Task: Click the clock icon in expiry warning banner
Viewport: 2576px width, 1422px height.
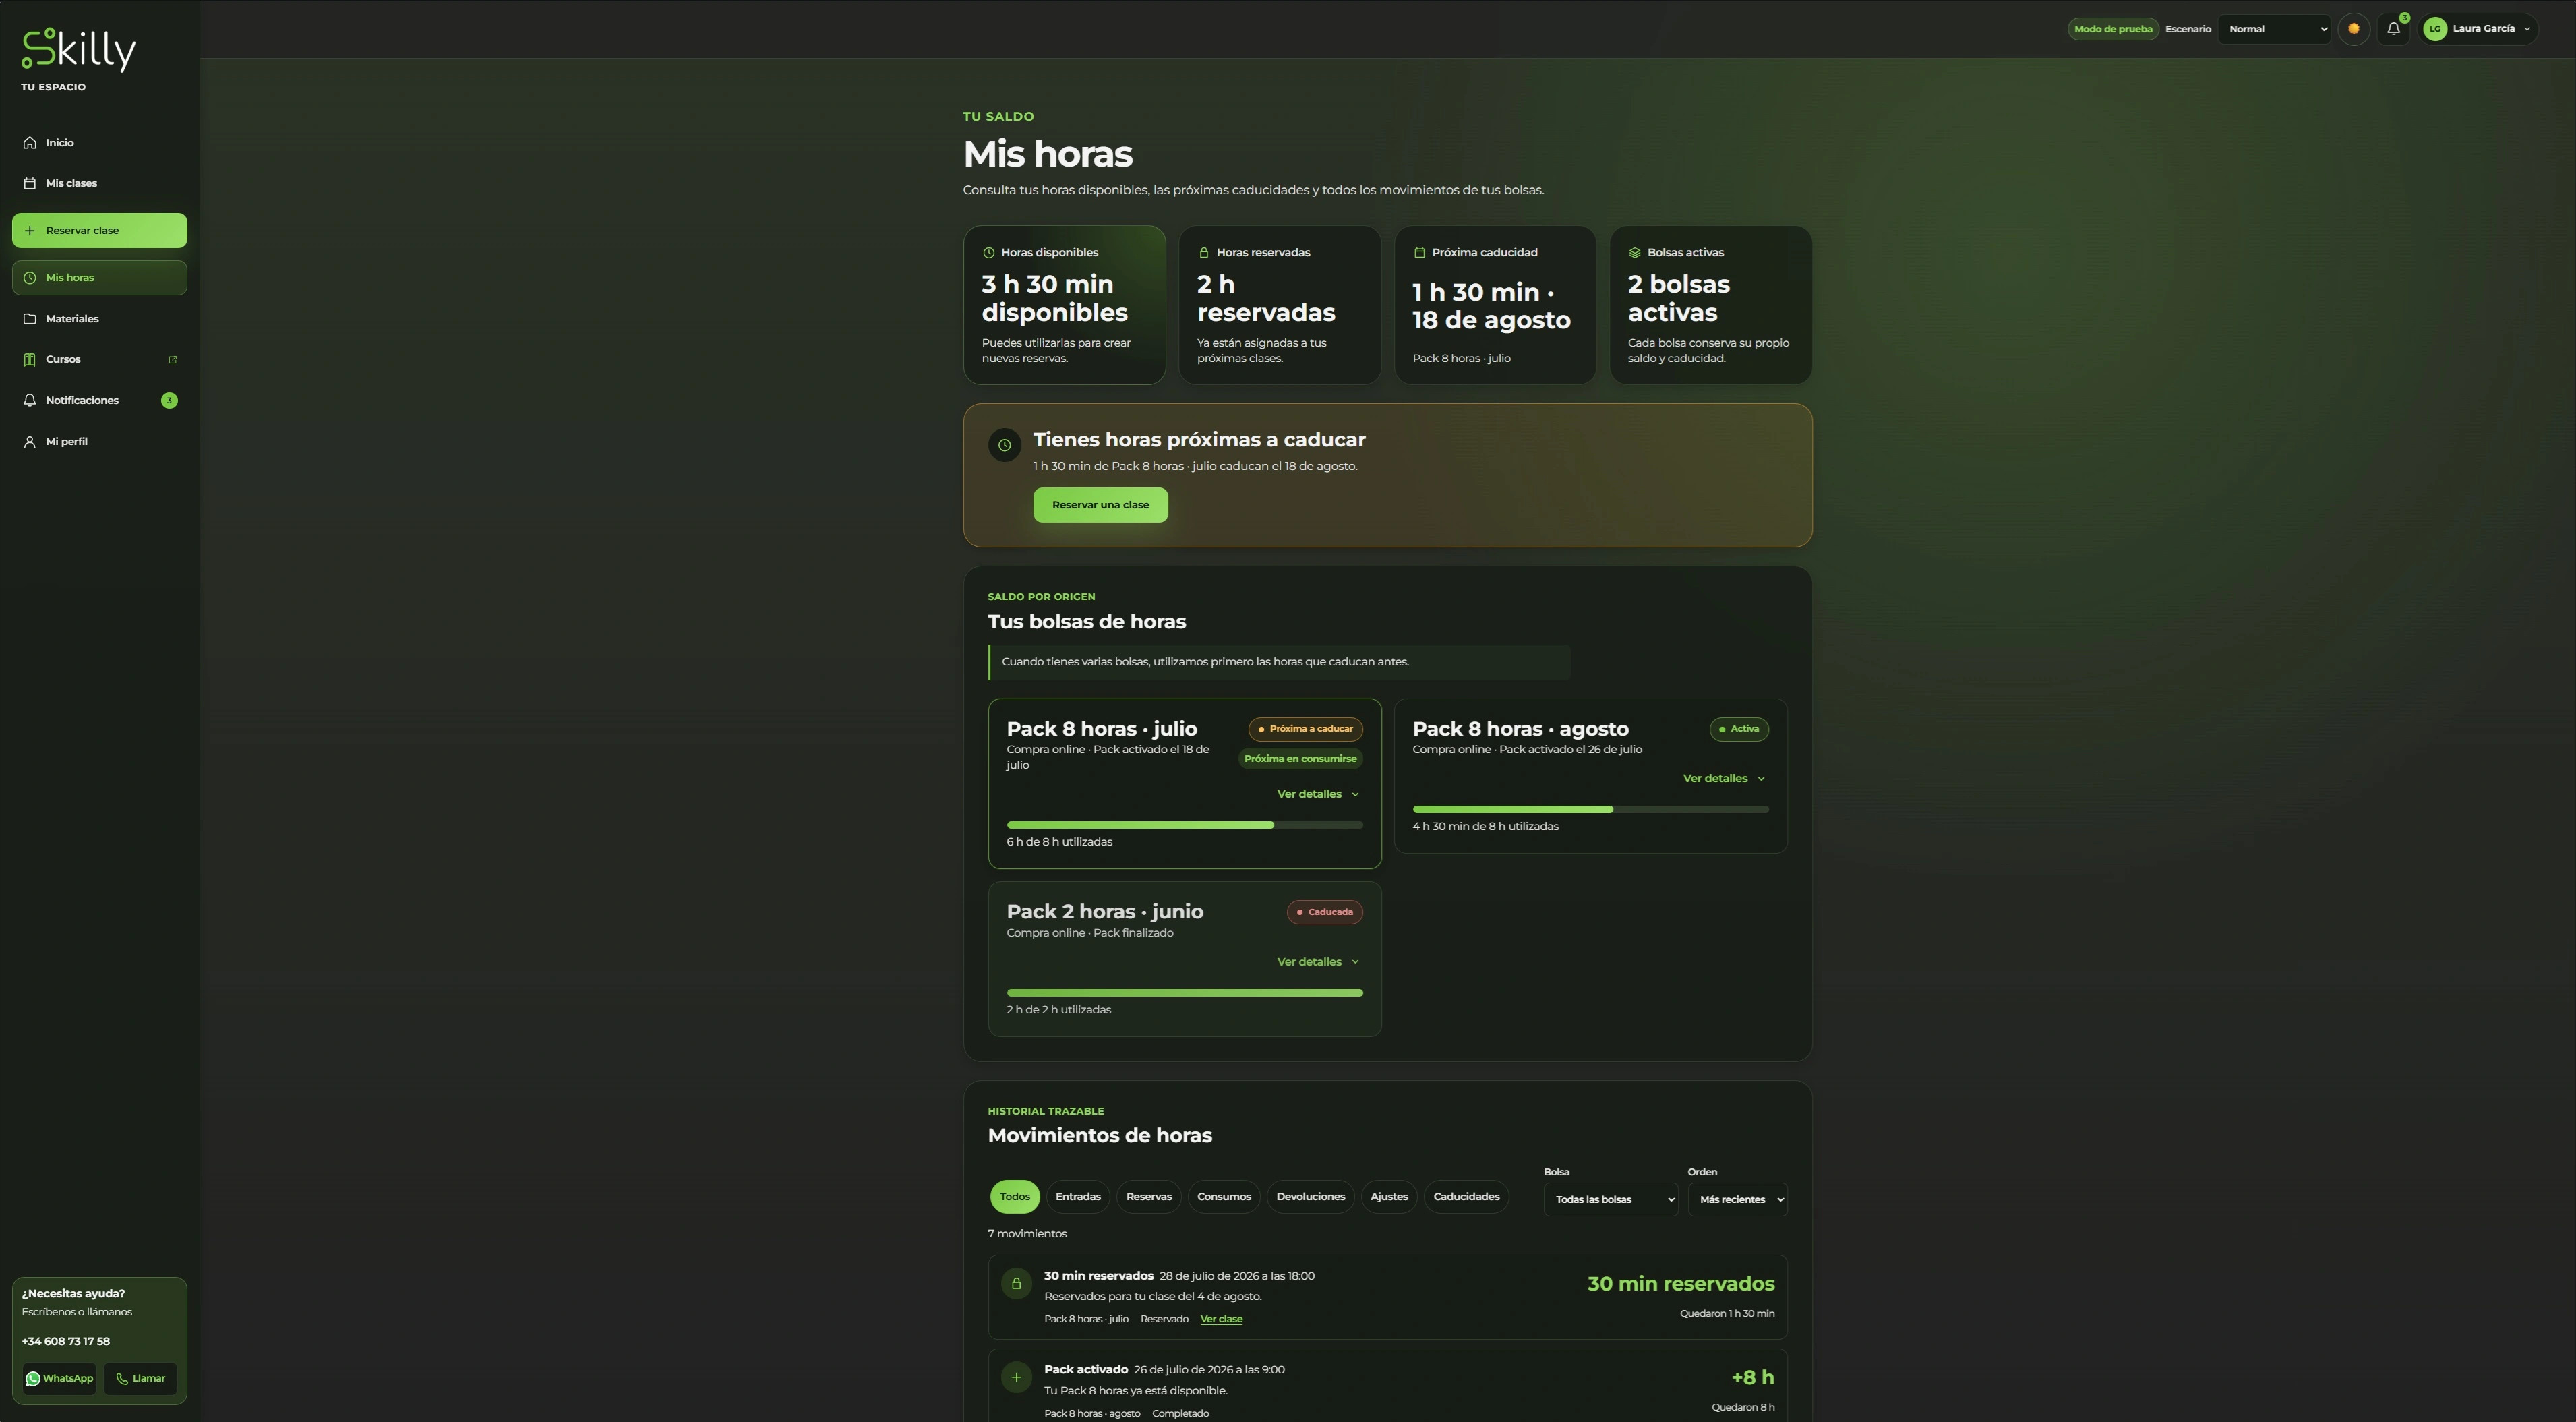Action: tap(1005, 446)
